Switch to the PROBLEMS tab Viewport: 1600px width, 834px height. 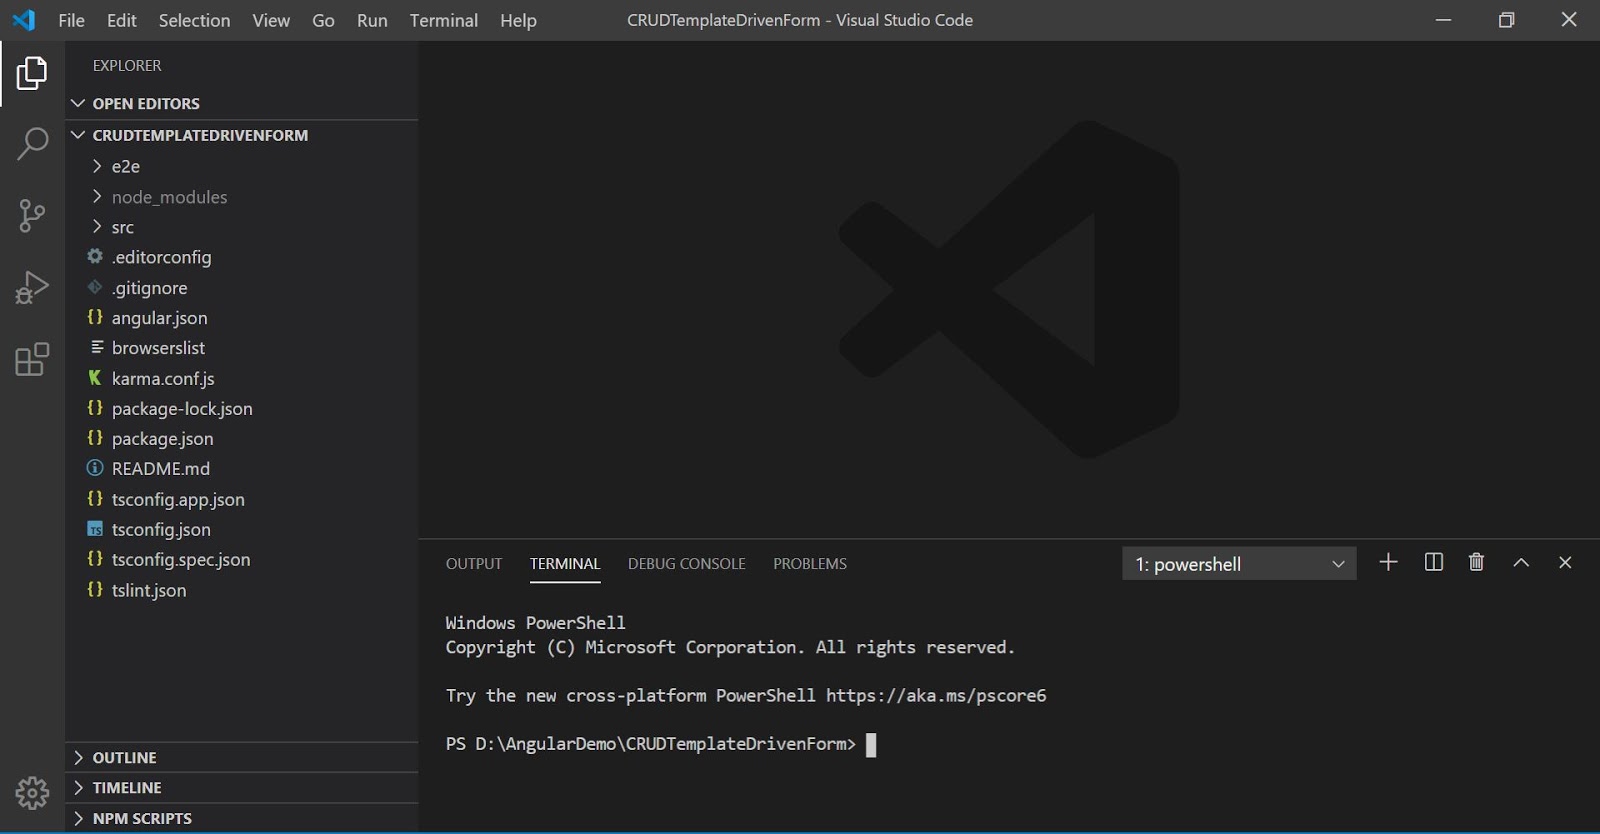810,564
